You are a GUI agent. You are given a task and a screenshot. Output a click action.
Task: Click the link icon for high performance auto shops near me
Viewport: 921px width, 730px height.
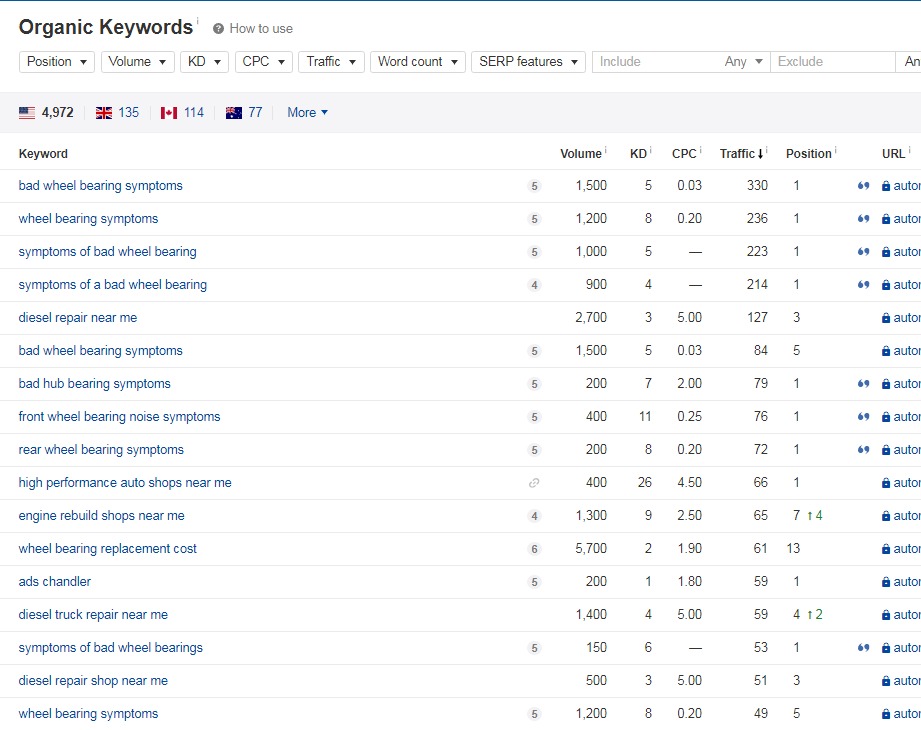click(x=534, y=483)
